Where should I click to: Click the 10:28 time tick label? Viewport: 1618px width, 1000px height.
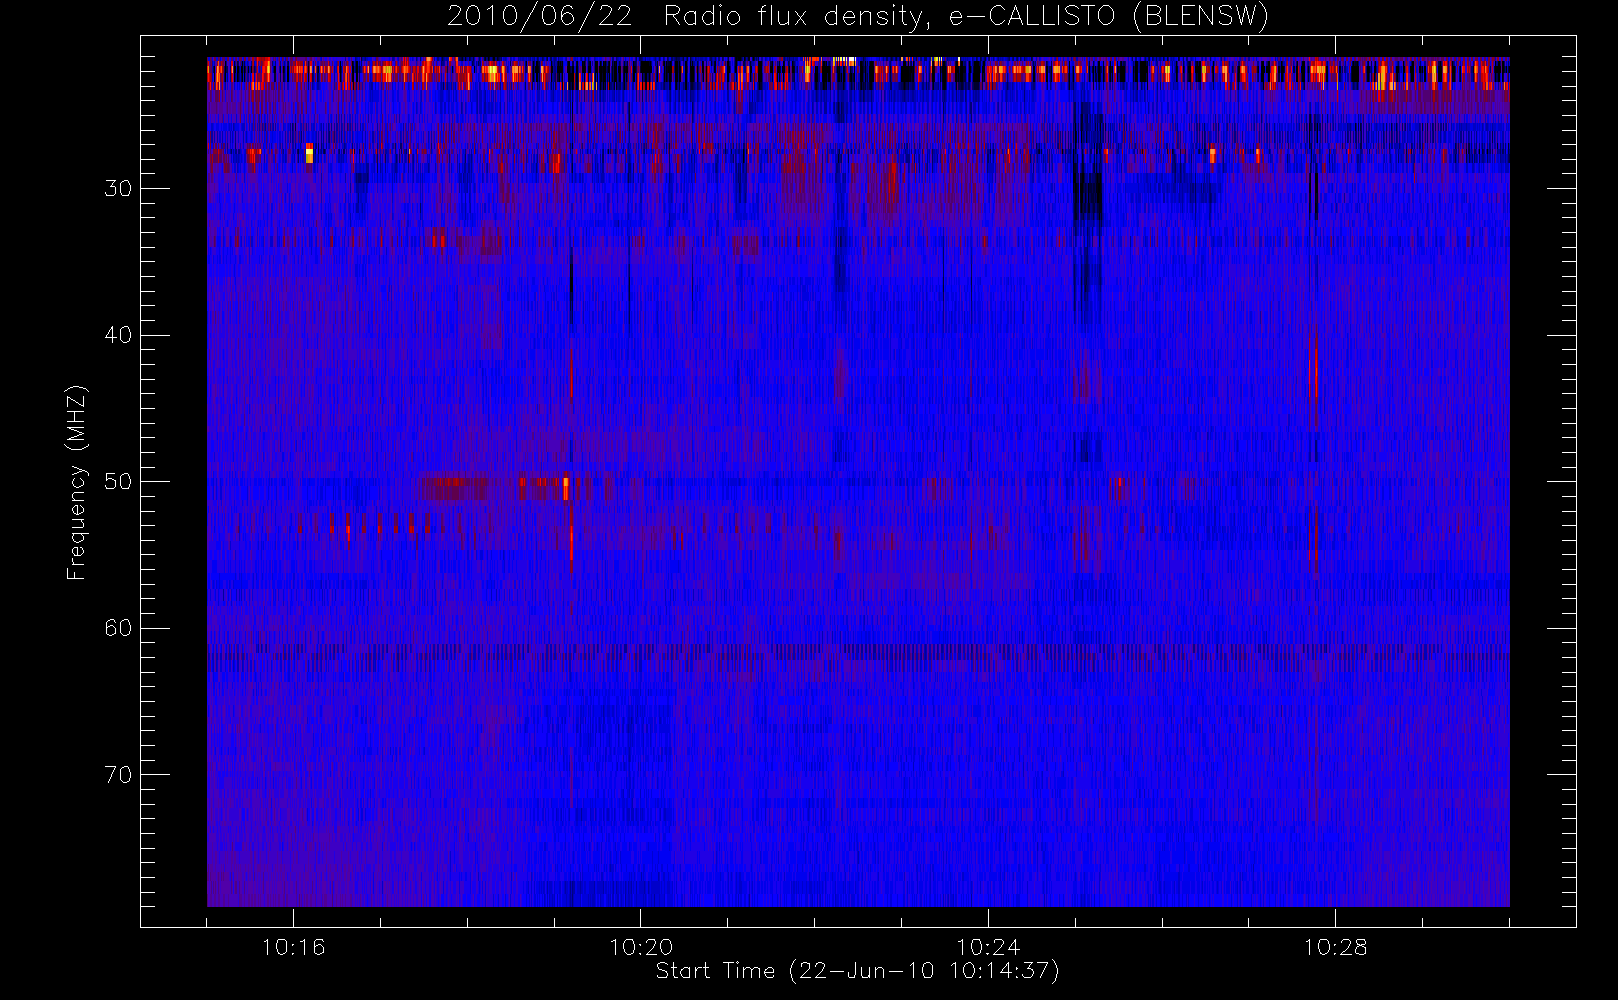click(1335, 947)
